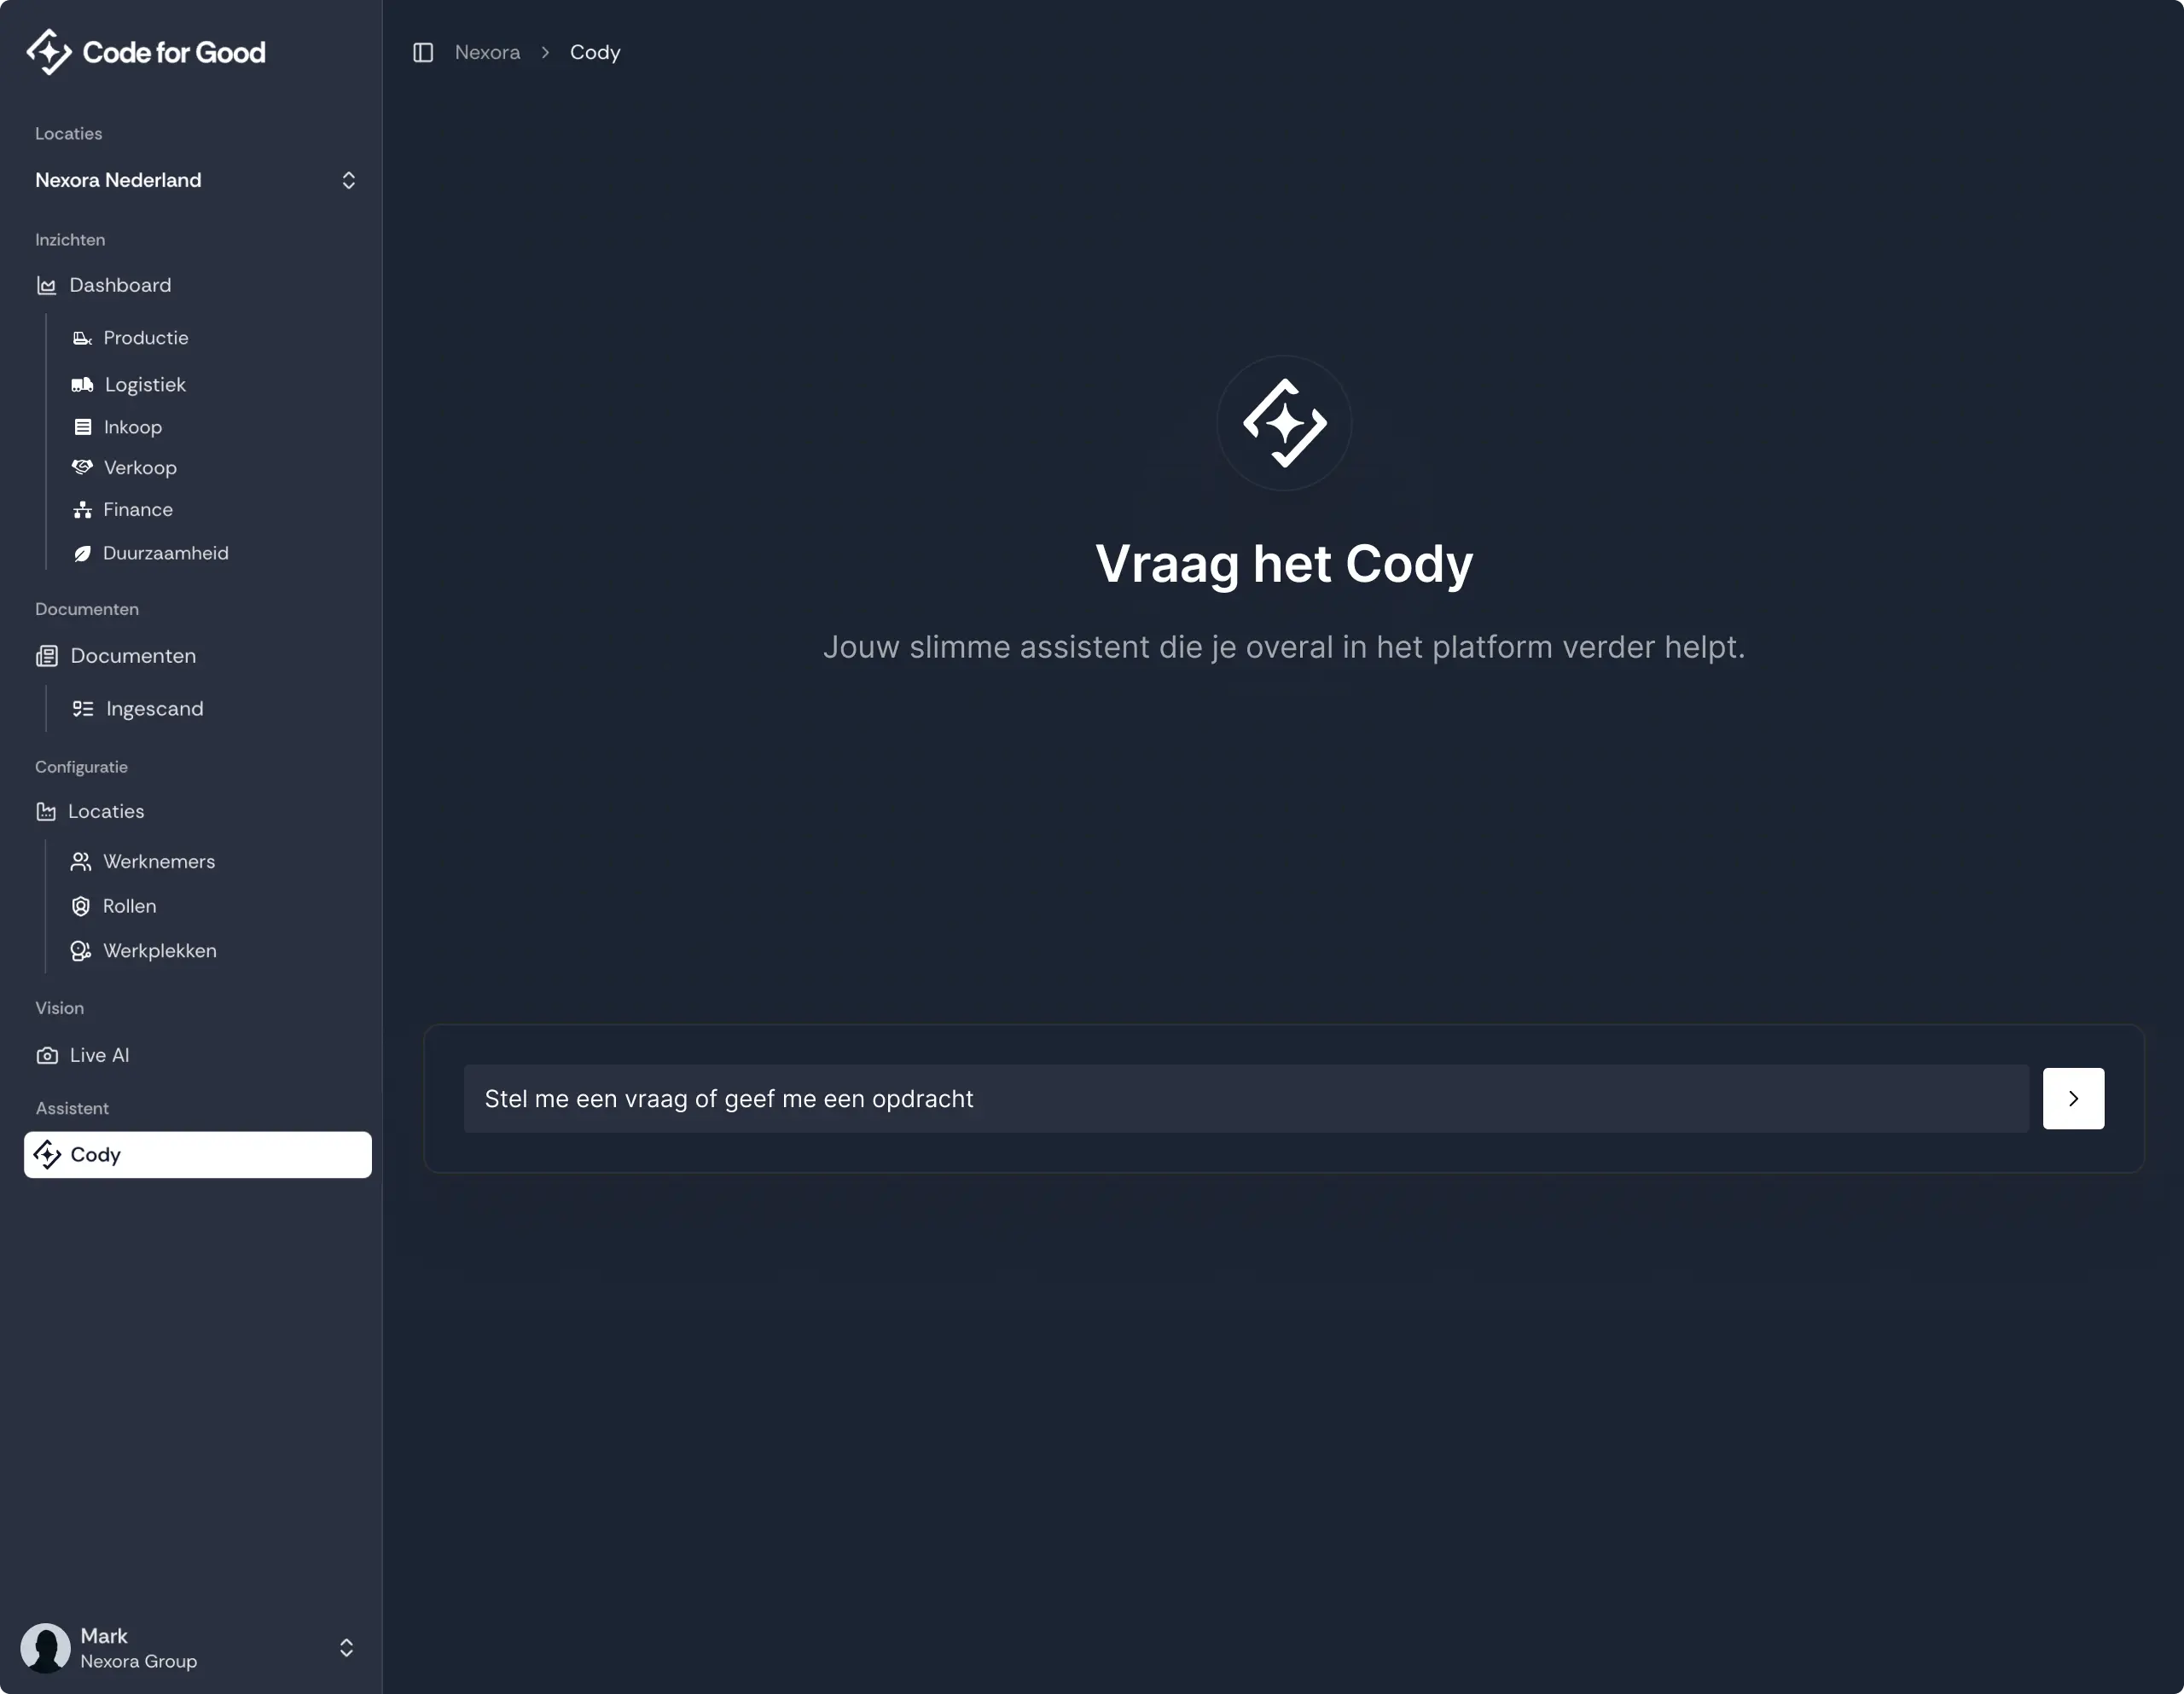Click the Werkplekken icon

click(x=81, y=951)
